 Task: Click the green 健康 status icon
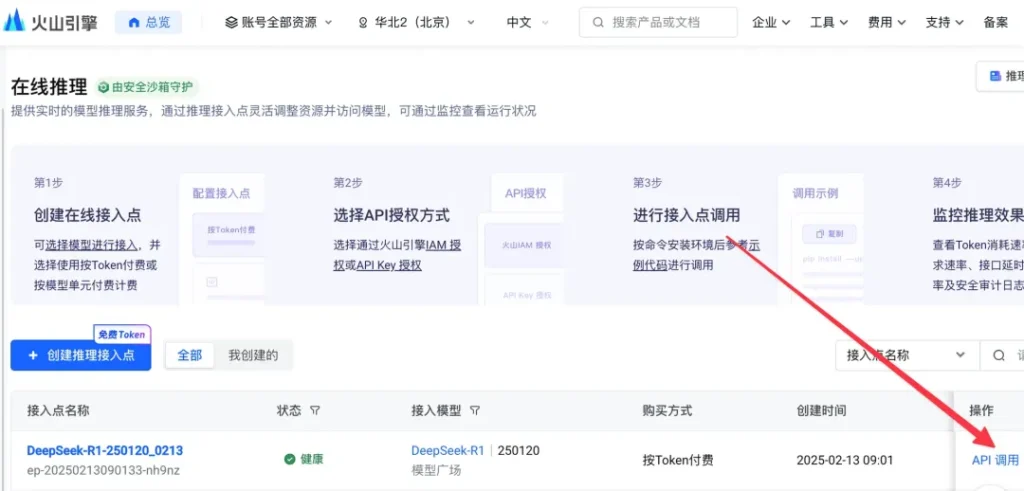pyautogui.click(x=290, y=459)
